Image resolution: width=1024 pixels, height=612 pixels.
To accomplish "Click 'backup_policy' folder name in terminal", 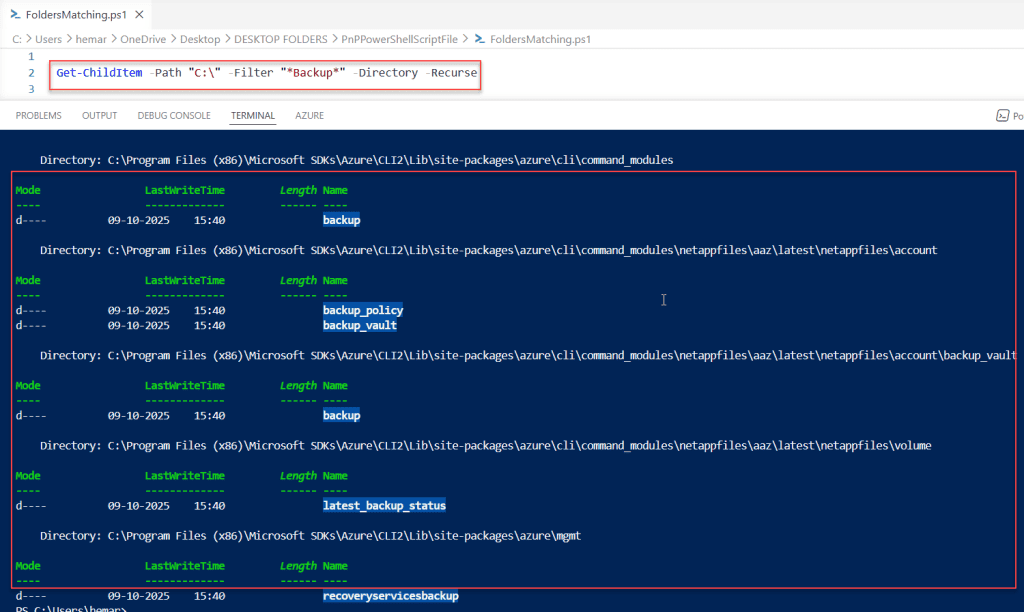I will click(x=363, y=310).
